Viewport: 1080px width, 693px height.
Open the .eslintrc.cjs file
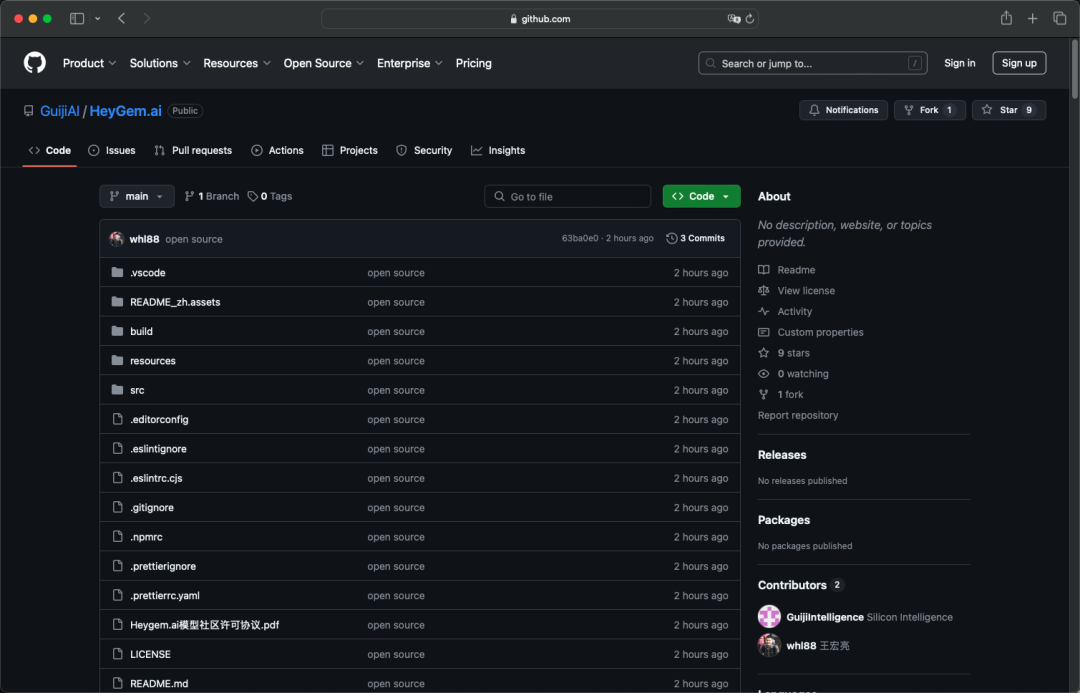pyautogui.click(x=156, y=478)
